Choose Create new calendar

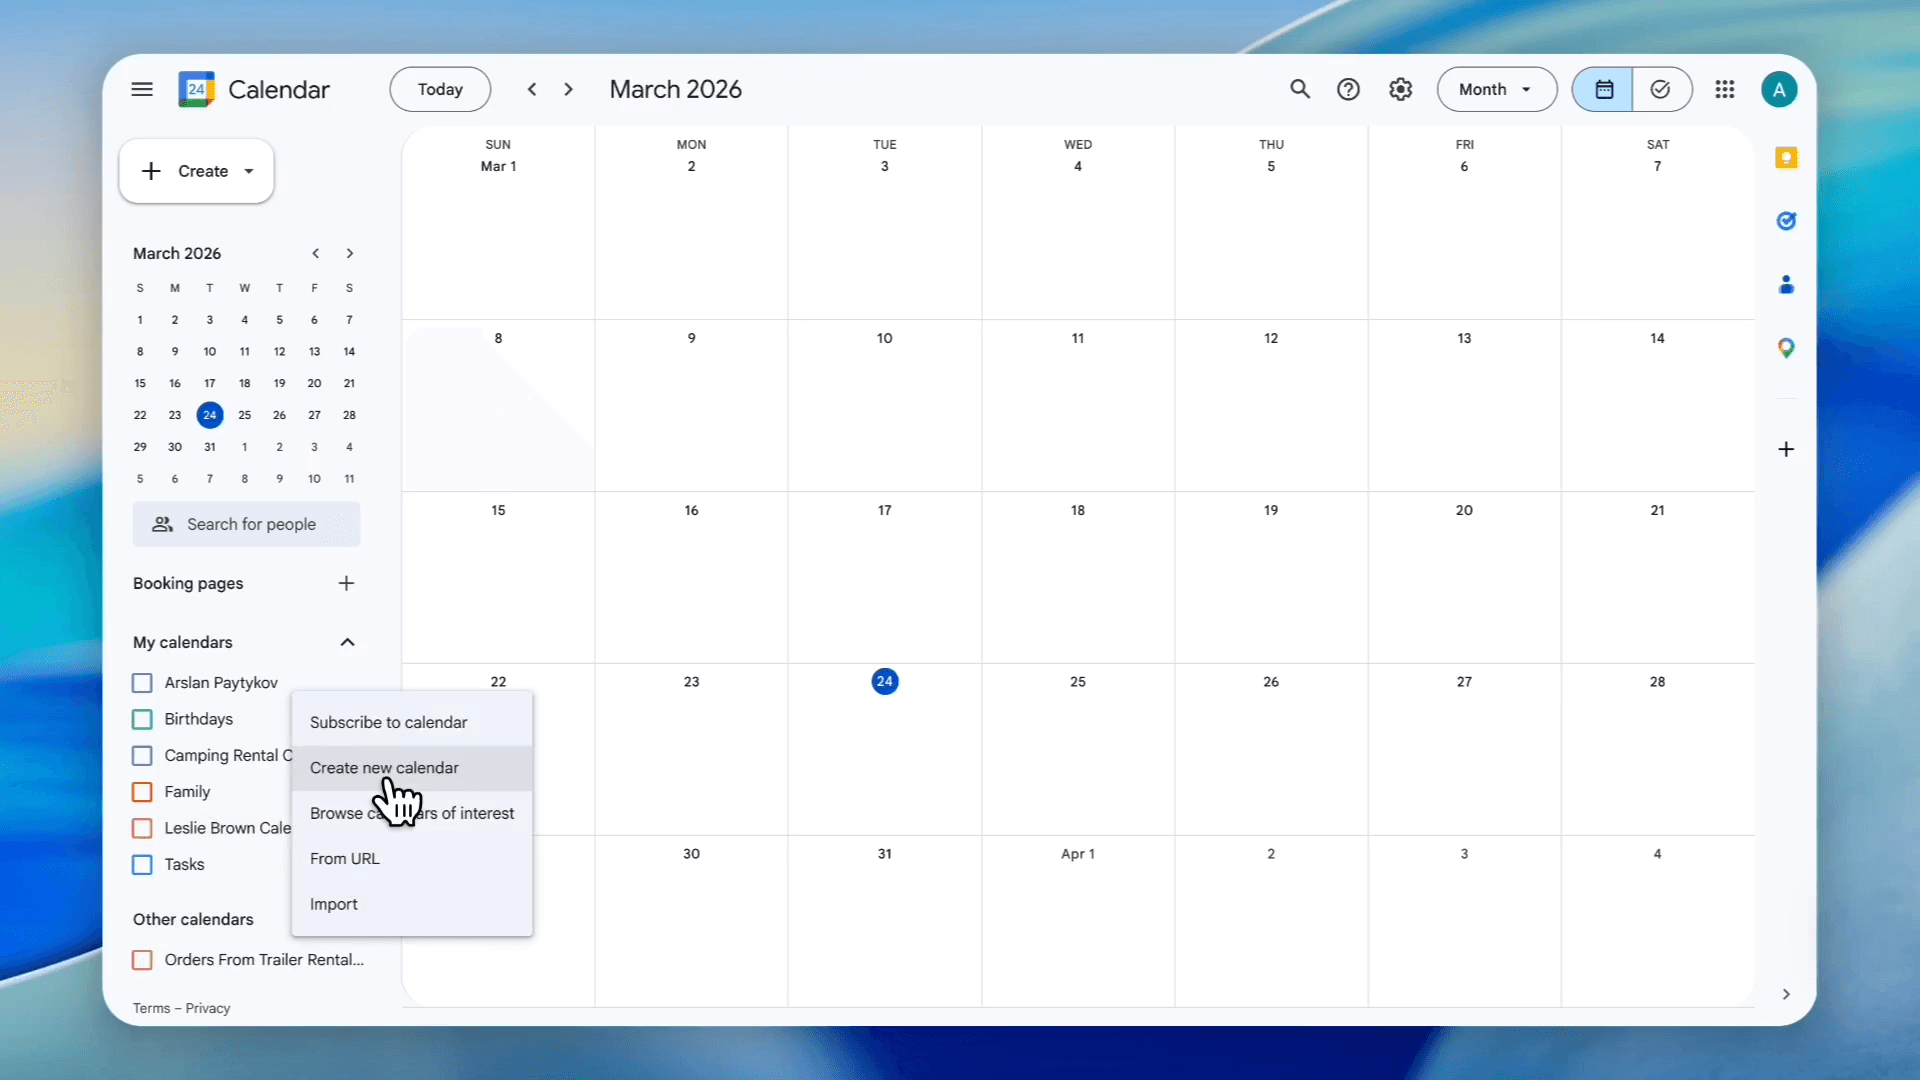[411, 768]
